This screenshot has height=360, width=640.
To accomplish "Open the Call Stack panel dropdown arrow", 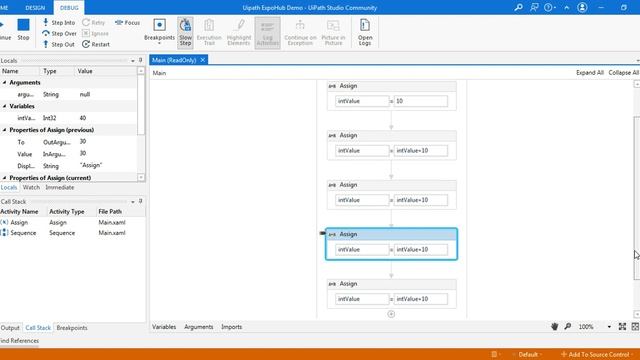I will [133, 202].
